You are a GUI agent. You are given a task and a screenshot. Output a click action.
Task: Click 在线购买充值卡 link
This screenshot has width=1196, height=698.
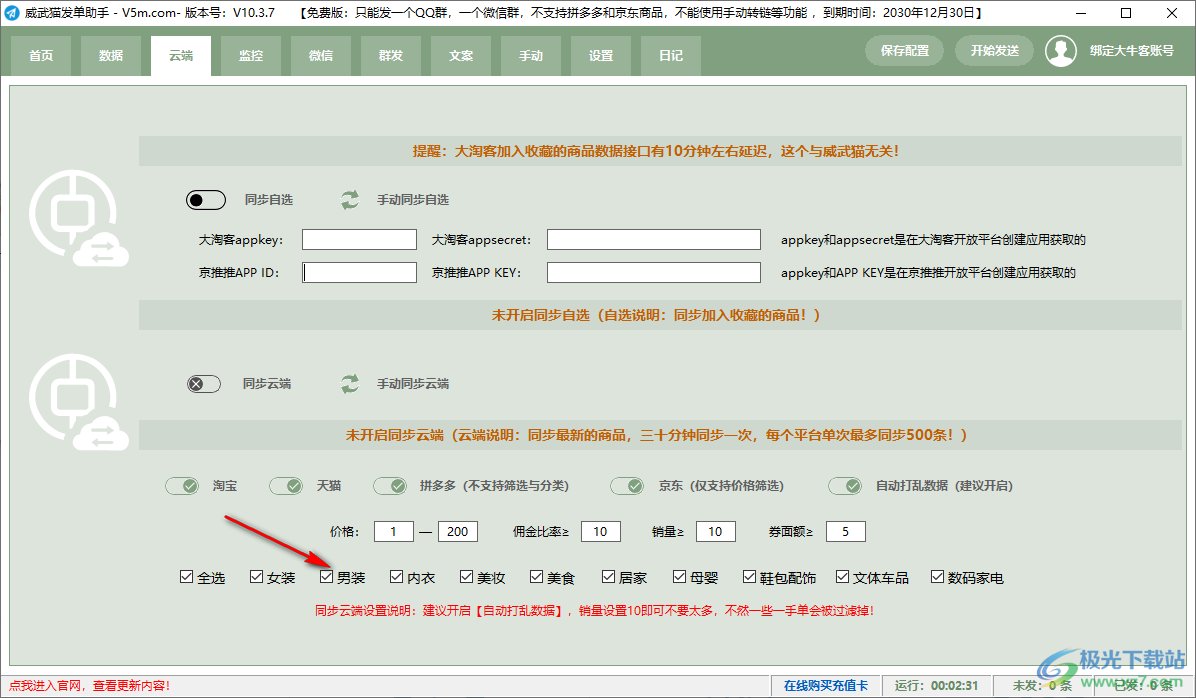(x=826, y=686)
